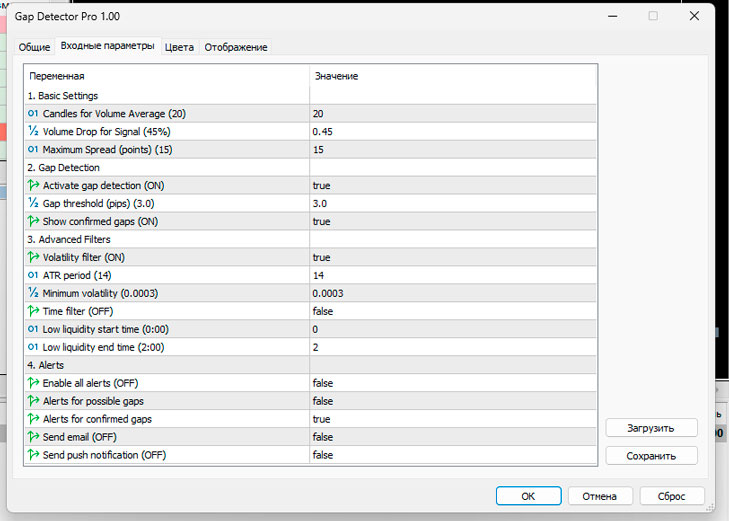
Task: Click the boolean icon beside Alerts for possible gaps
Action: [x=33, y=401]
